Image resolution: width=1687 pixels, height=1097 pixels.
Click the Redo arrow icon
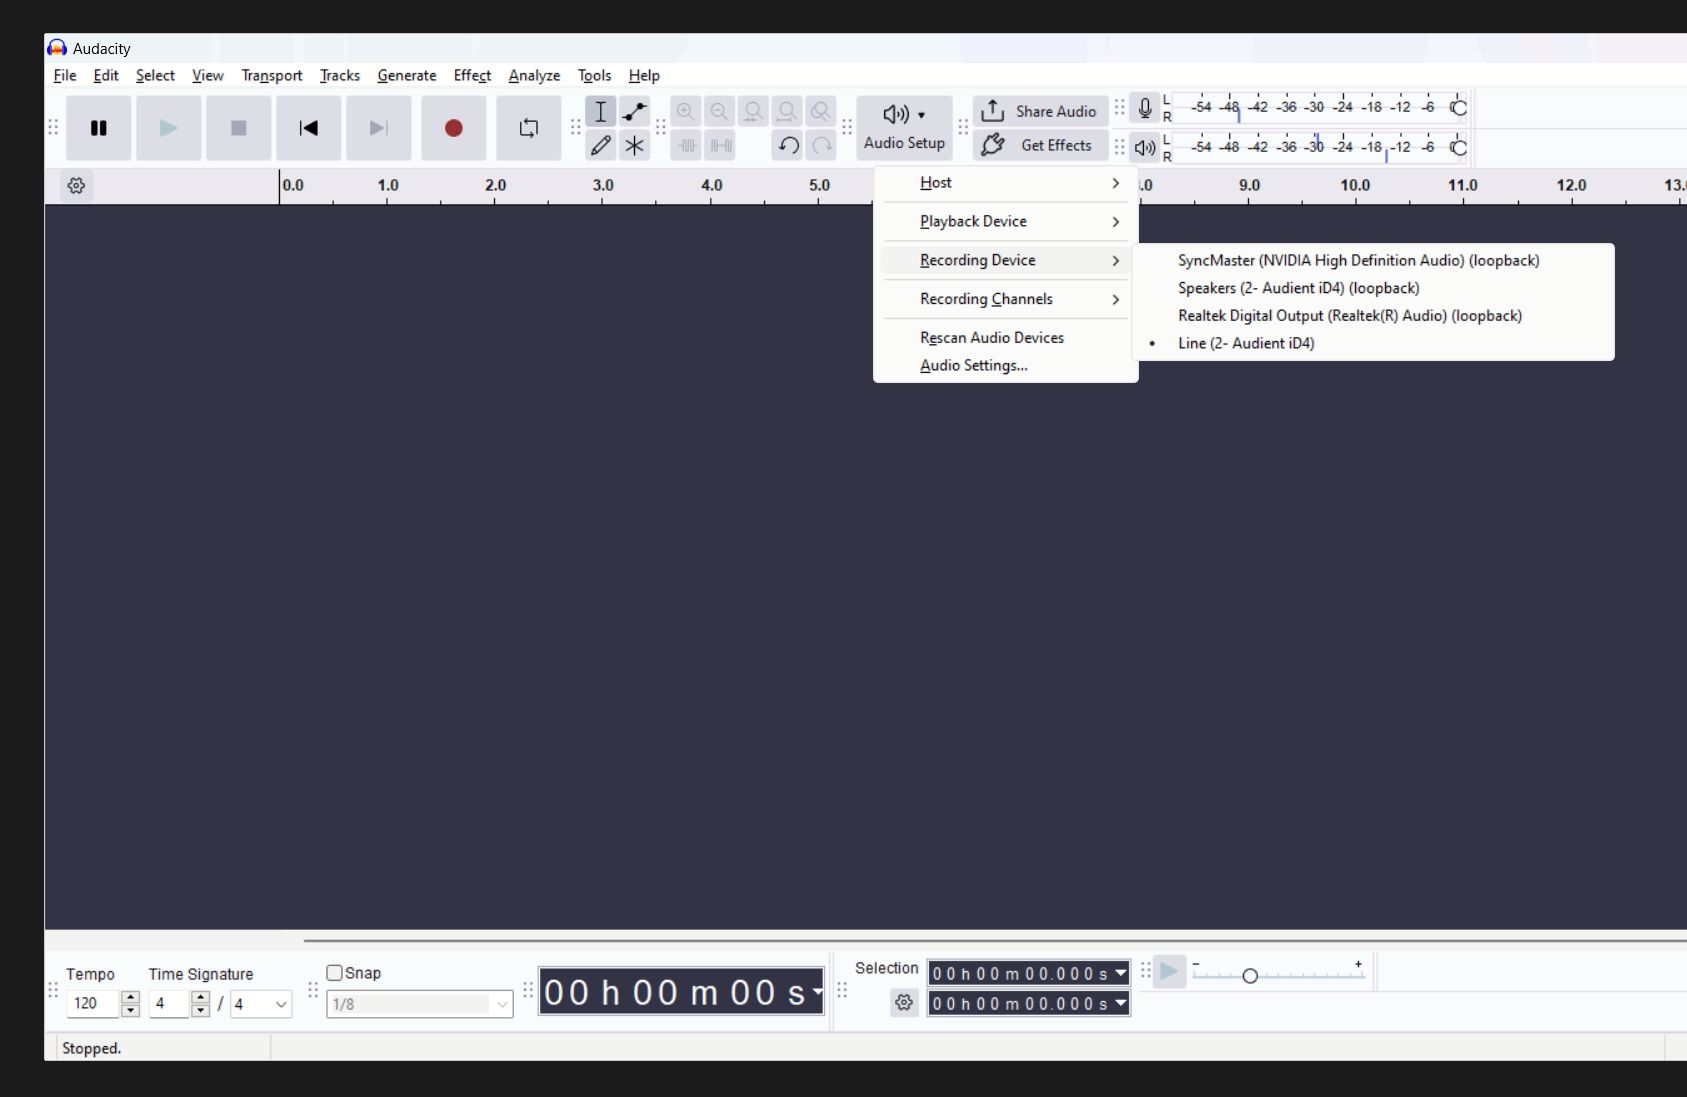point(822,145)
